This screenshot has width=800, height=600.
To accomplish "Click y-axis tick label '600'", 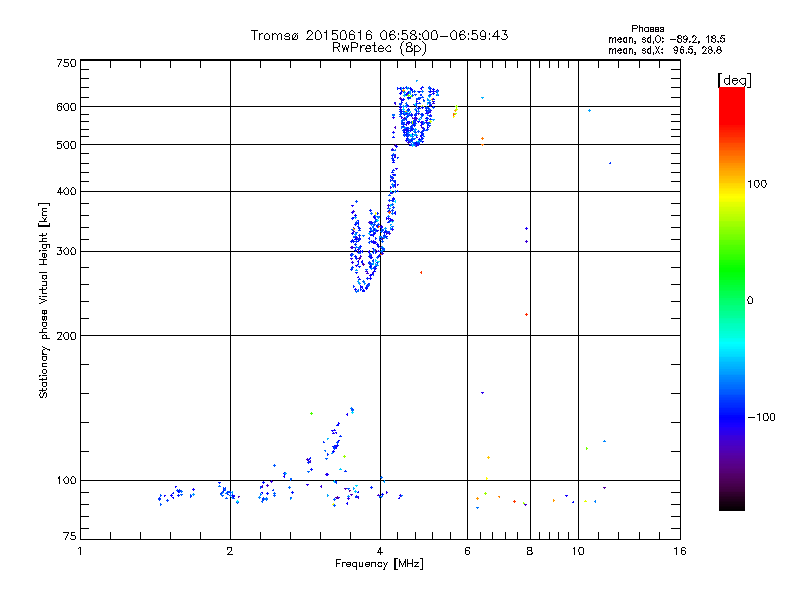I will [66, 107].
